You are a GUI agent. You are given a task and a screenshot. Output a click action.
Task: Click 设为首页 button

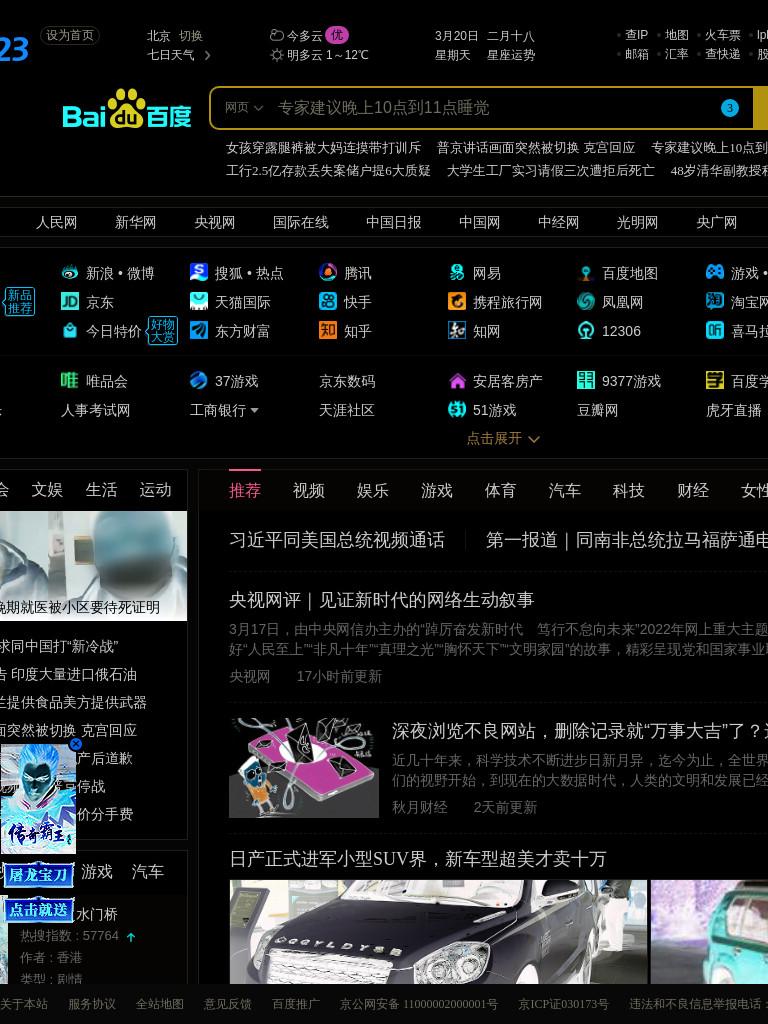70,35
